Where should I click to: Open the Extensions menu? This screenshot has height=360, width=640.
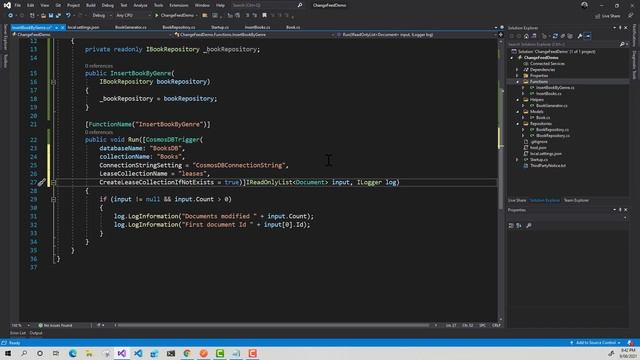pyautogui.click(x=179, y=5)
